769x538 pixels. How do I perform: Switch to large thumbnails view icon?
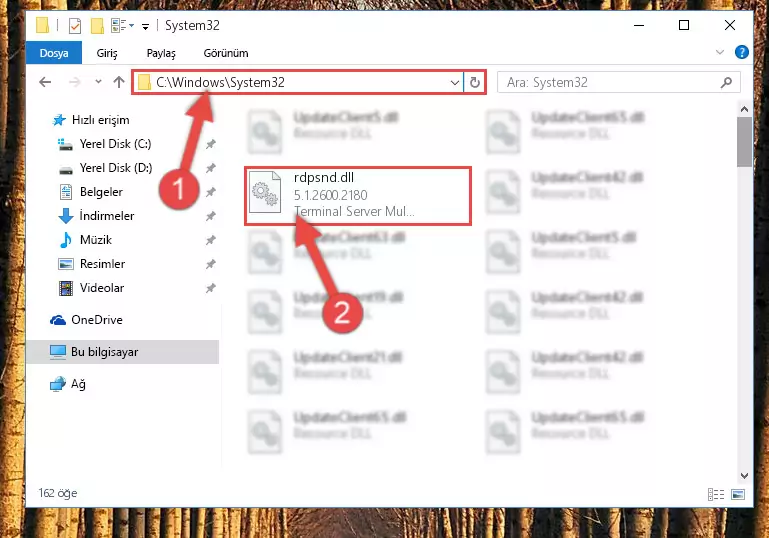[738, 494]
